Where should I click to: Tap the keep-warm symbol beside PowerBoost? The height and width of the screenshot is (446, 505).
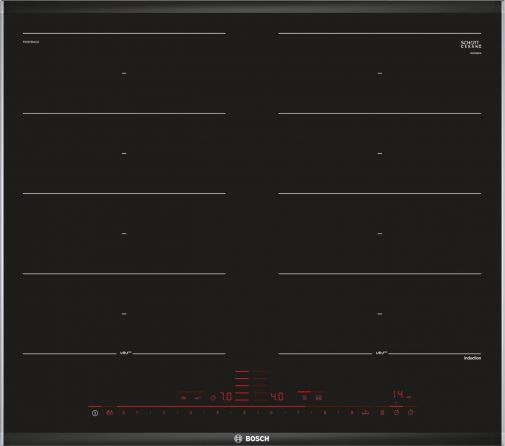382,413
